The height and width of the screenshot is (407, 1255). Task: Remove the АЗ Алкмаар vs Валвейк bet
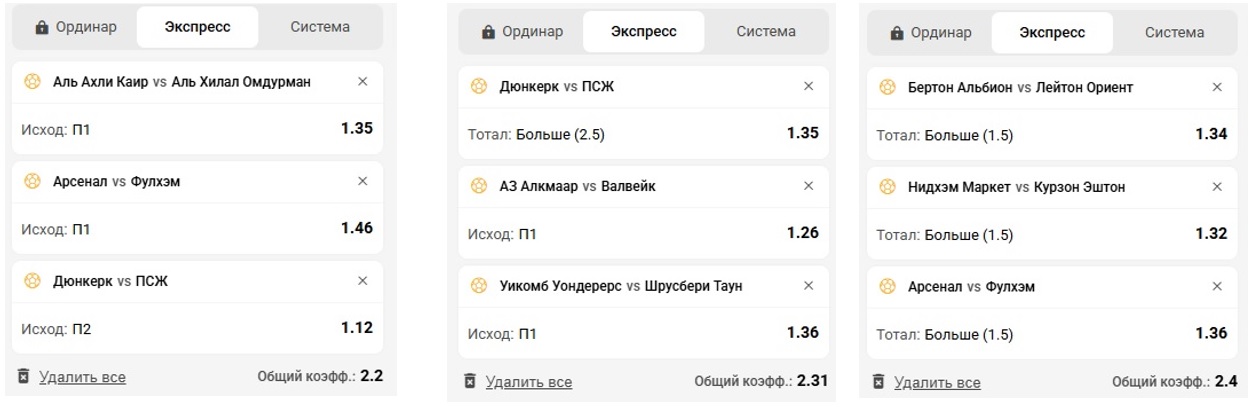click(809, 186)
